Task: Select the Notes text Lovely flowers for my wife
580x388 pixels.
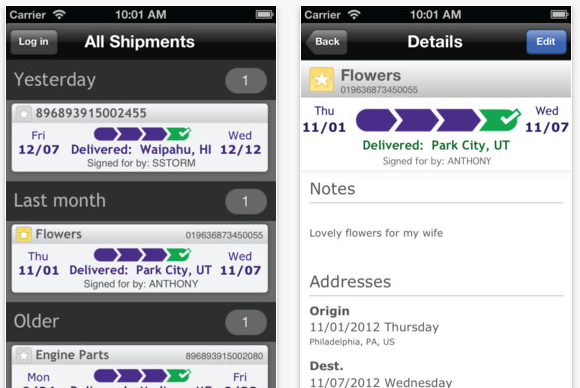Action: click(376, 233)
